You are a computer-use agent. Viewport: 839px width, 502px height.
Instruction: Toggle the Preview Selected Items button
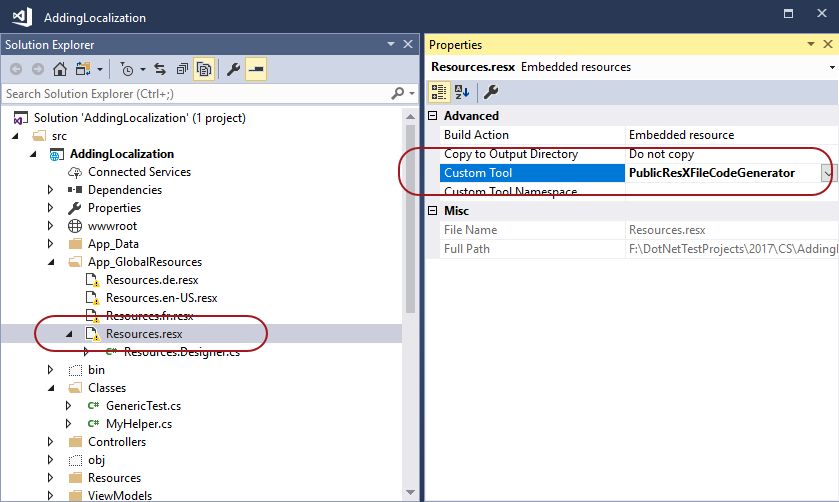pyautogui.click(x=256, y=69)
